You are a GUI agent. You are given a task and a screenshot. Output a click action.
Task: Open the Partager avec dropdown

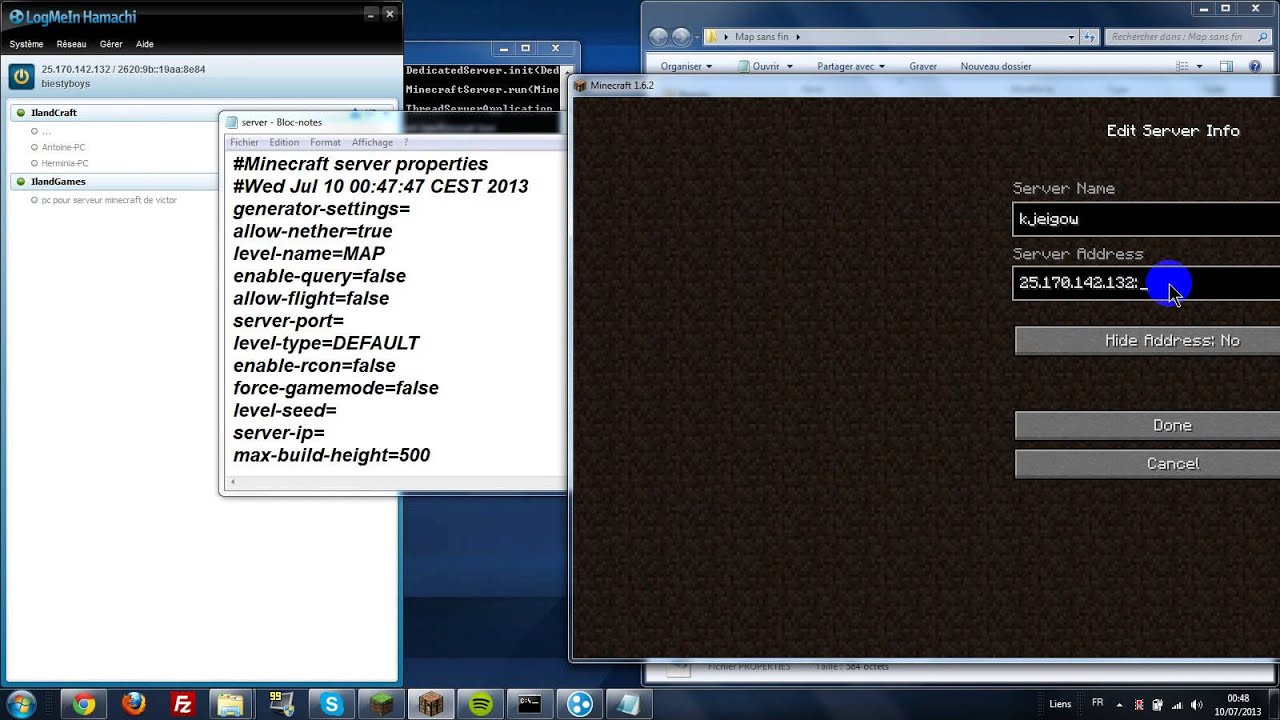(851, 67)
